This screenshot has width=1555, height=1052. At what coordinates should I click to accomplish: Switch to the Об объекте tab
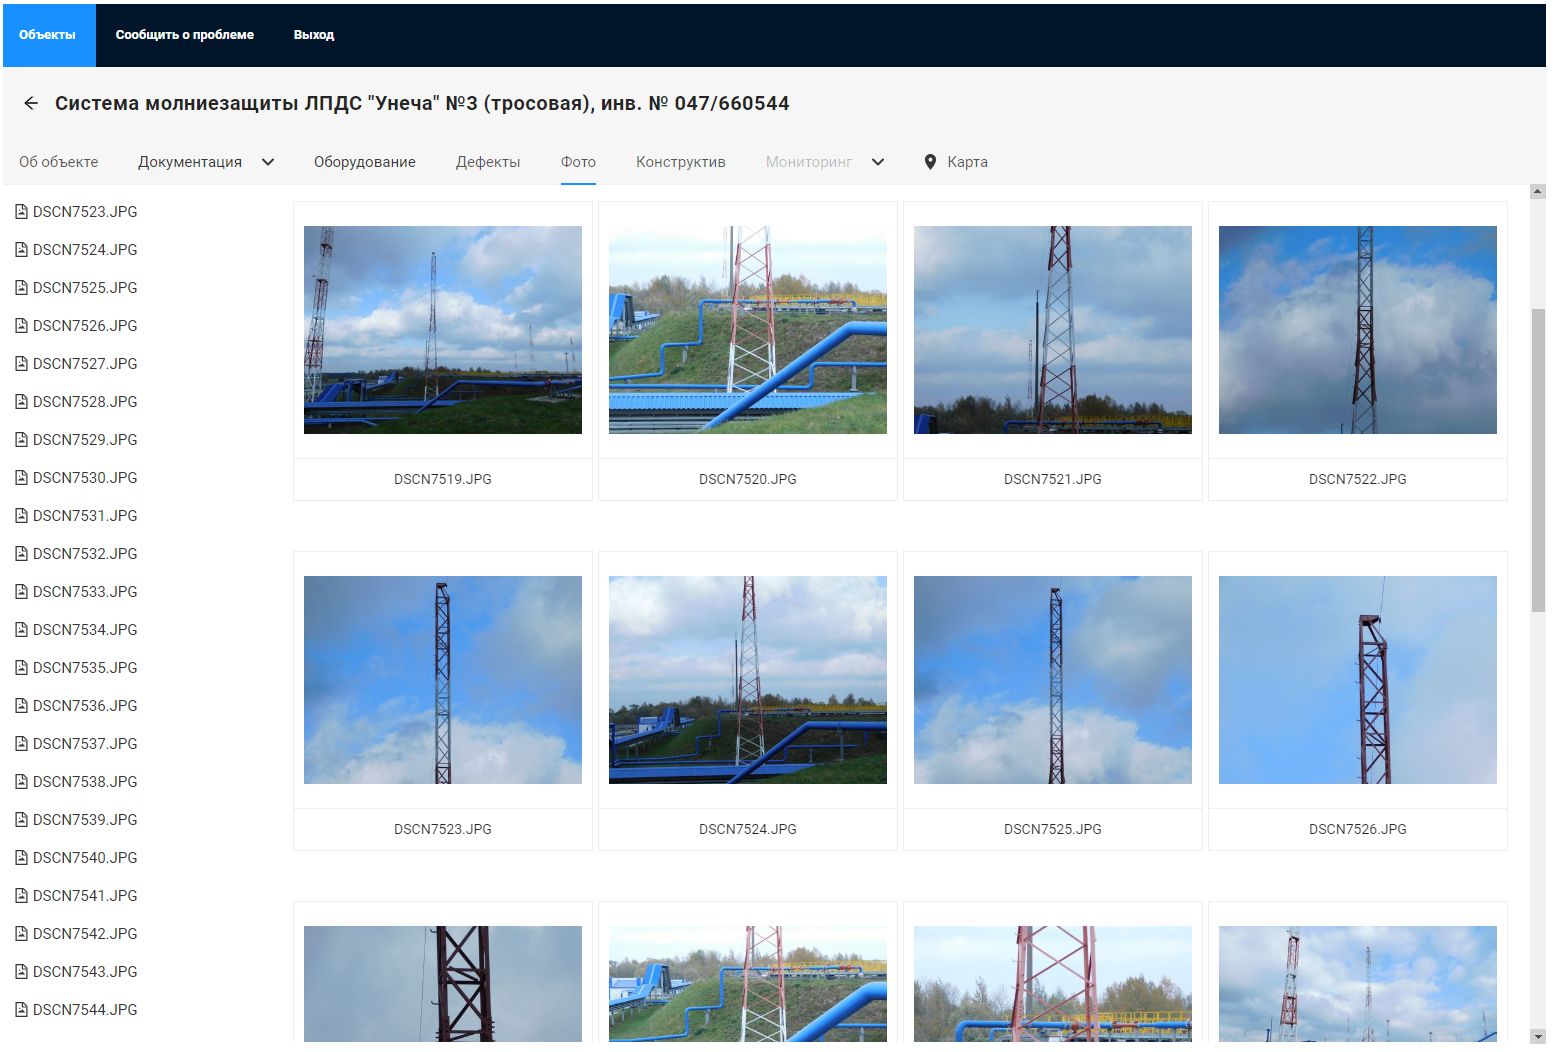[x=59, y=162]
